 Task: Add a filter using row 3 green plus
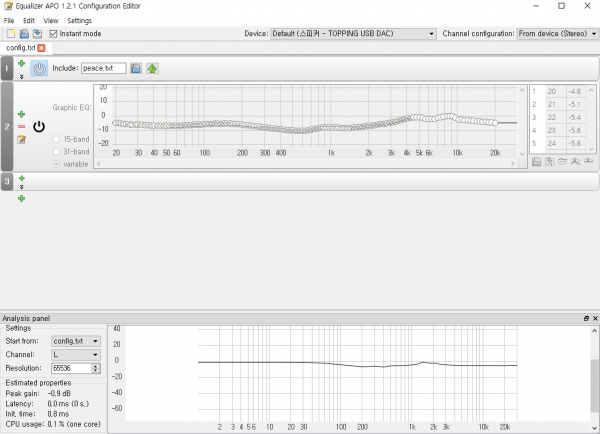pos(21,178)
